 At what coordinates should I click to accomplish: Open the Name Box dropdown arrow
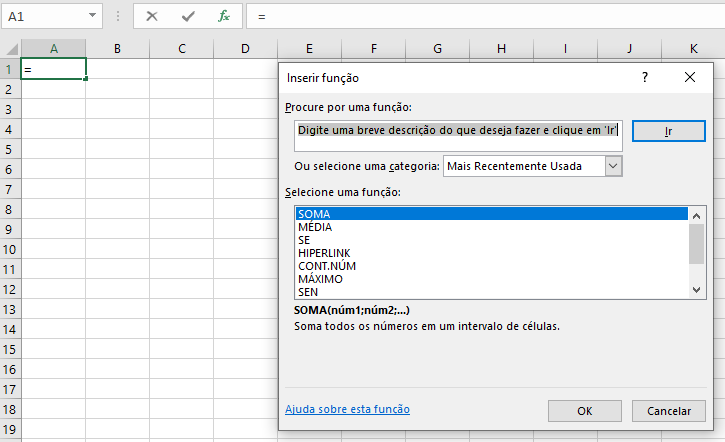93,17
